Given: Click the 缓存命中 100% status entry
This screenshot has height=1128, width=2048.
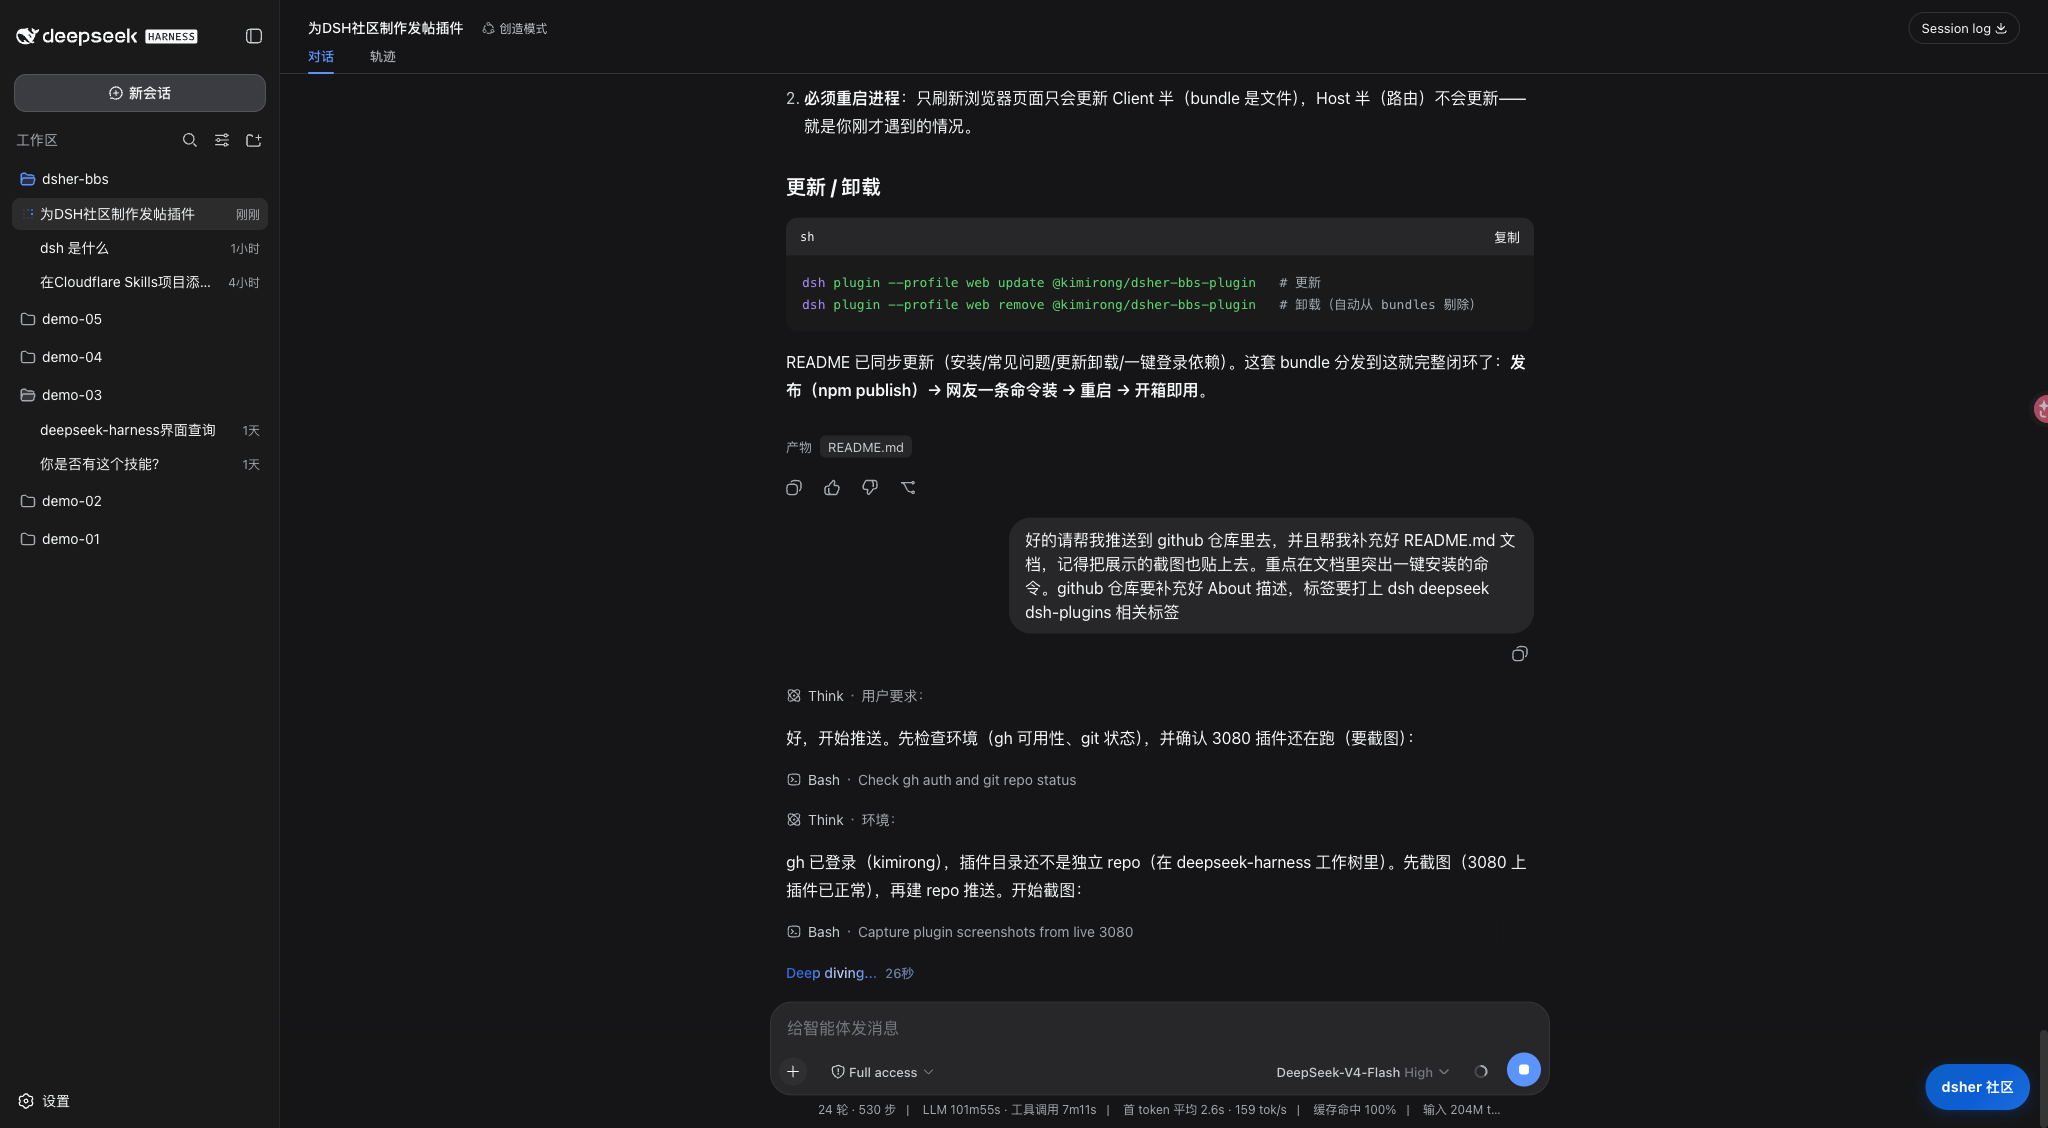Looking at the screenshot, I should (x=1354, y=1110).
